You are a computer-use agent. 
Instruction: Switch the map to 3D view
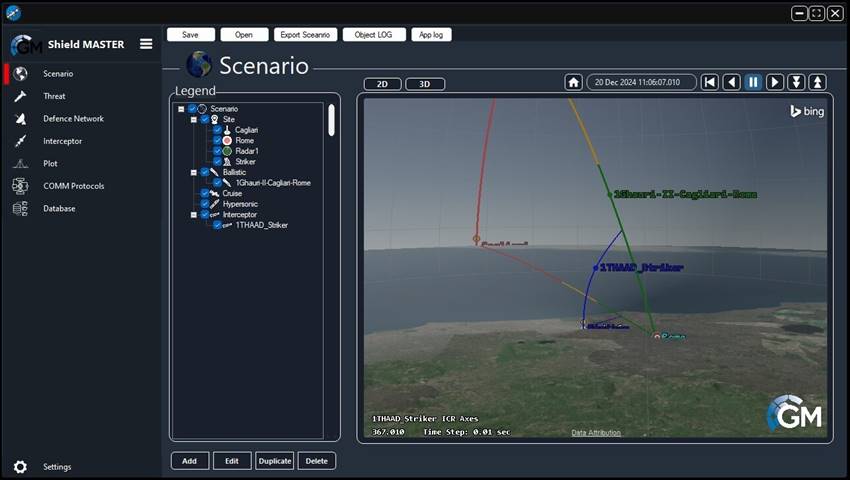tap(425, 84)
